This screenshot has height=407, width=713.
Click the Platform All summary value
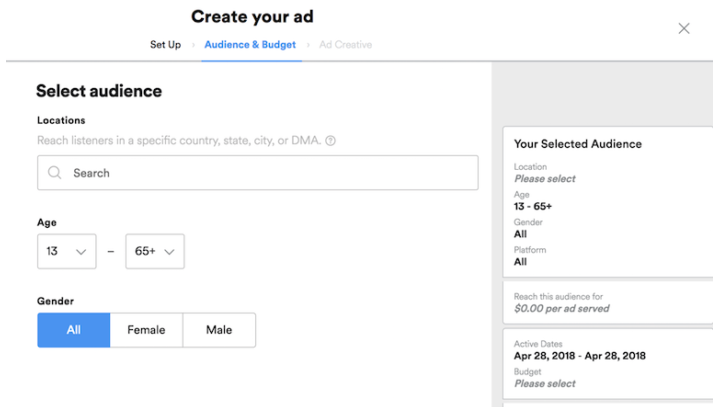pos(520,262)
